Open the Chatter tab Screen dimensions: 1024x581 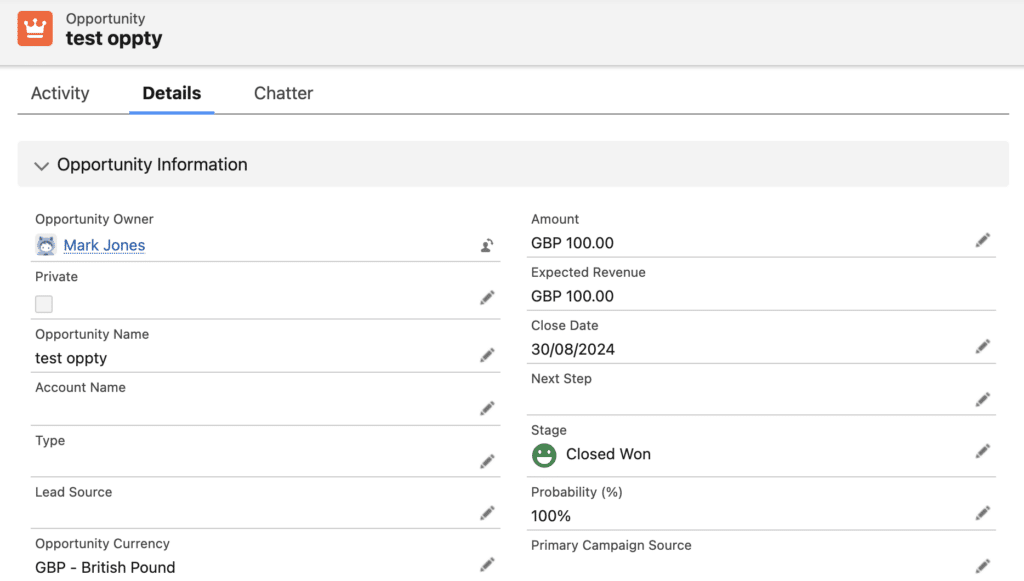[x=283, y=93]
